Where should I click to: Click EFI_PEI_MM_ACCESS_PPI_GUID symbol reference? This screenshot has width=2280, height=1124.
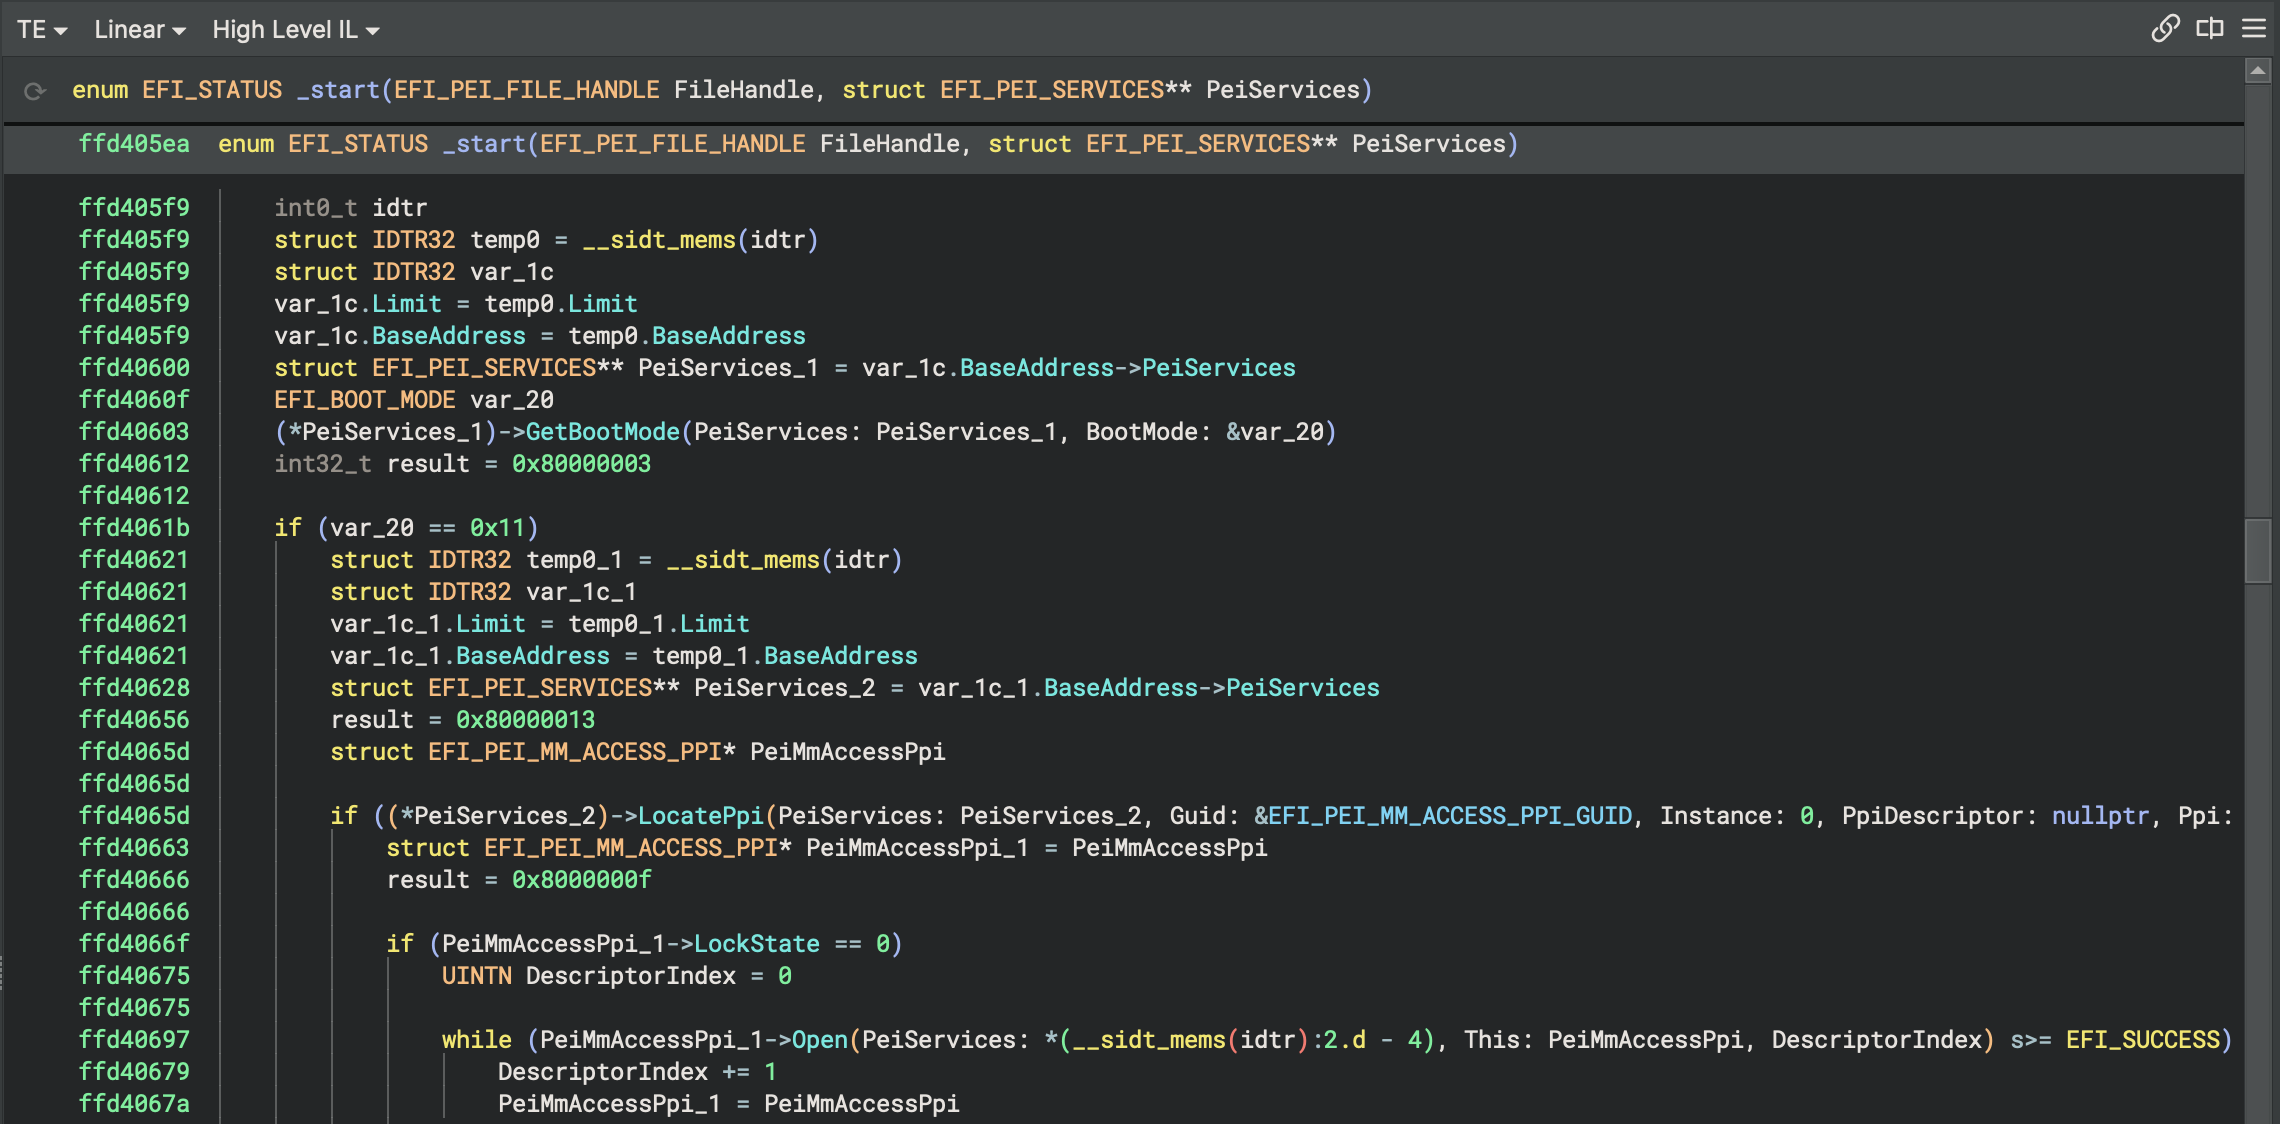coord(1450,816)
